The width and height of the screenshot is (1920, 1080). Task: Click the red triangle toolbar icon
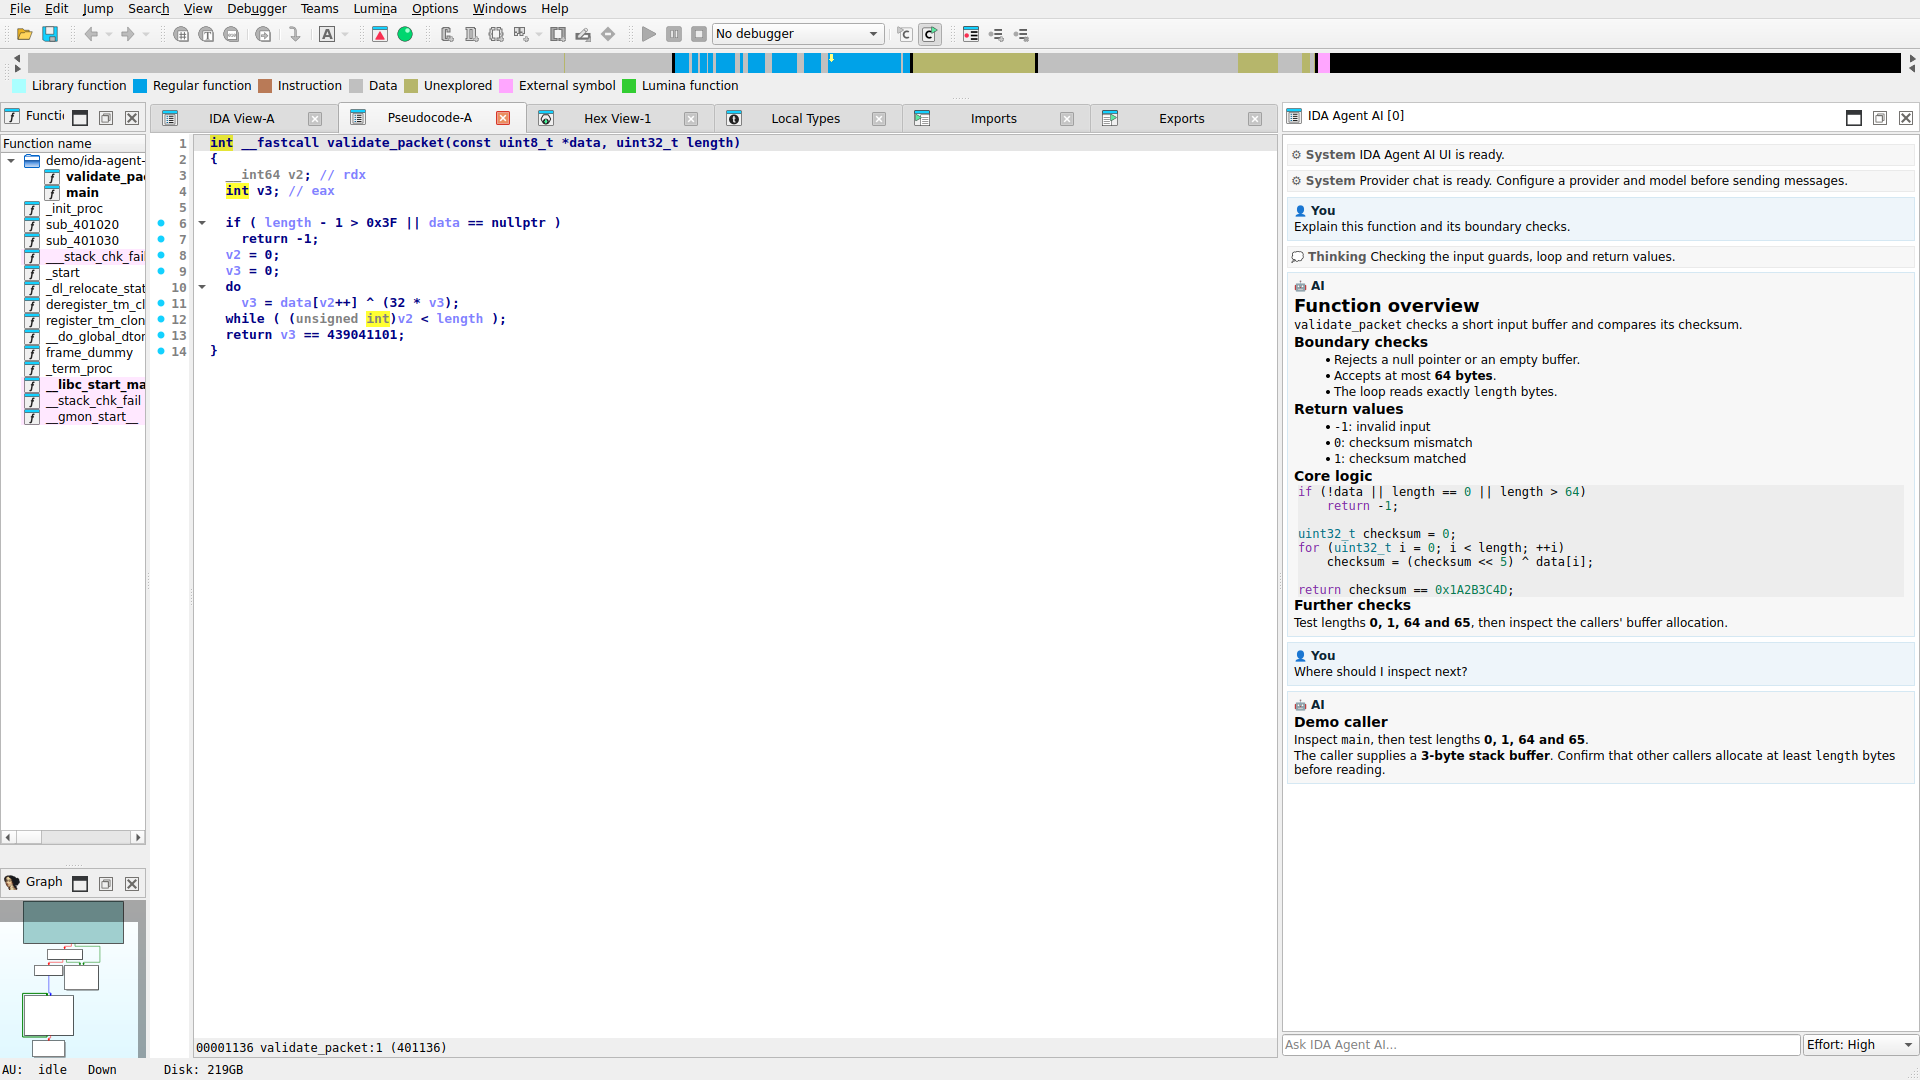tap(380, 34)
